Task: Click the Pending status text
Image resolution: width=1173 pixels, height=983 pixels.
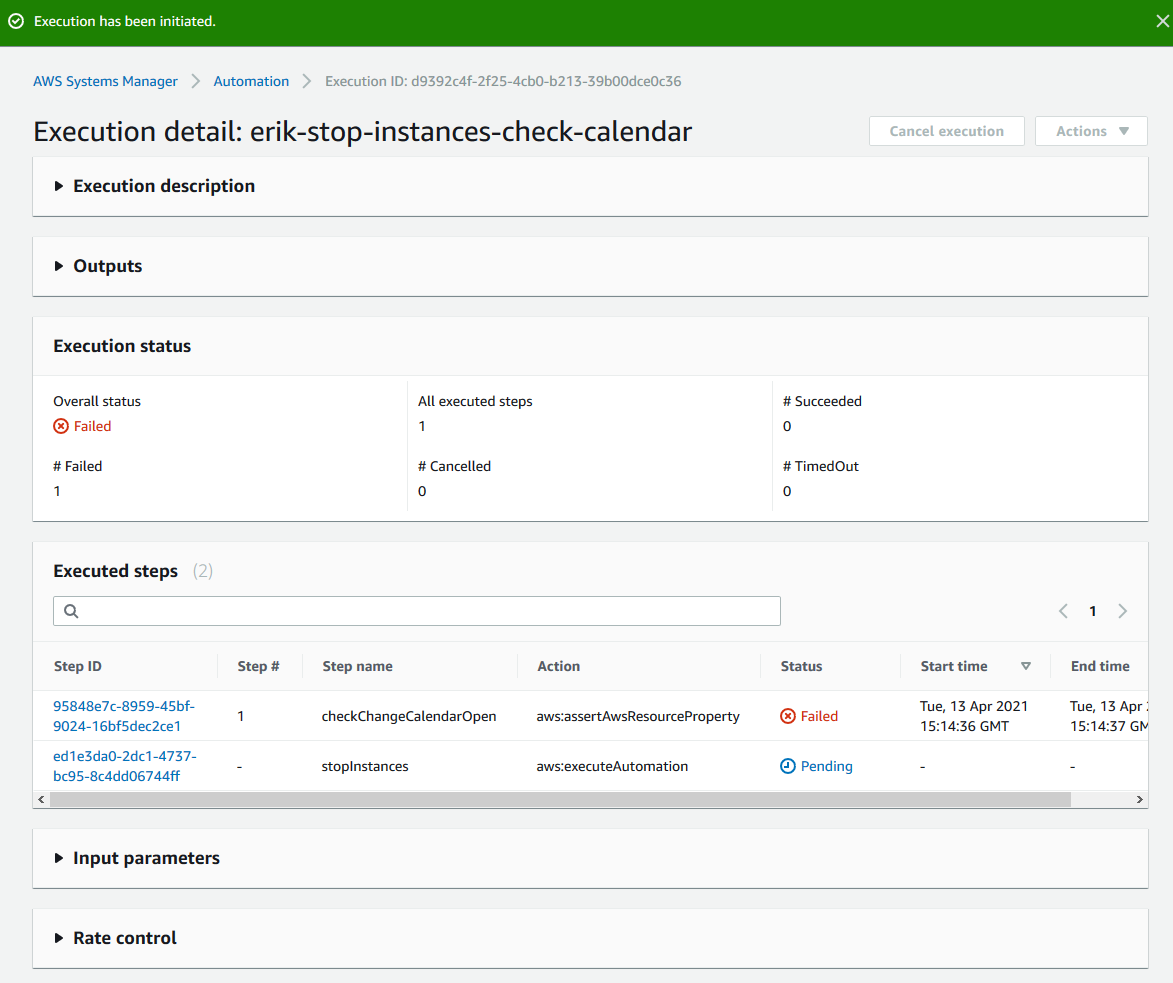Action: (x=827, y=766)
